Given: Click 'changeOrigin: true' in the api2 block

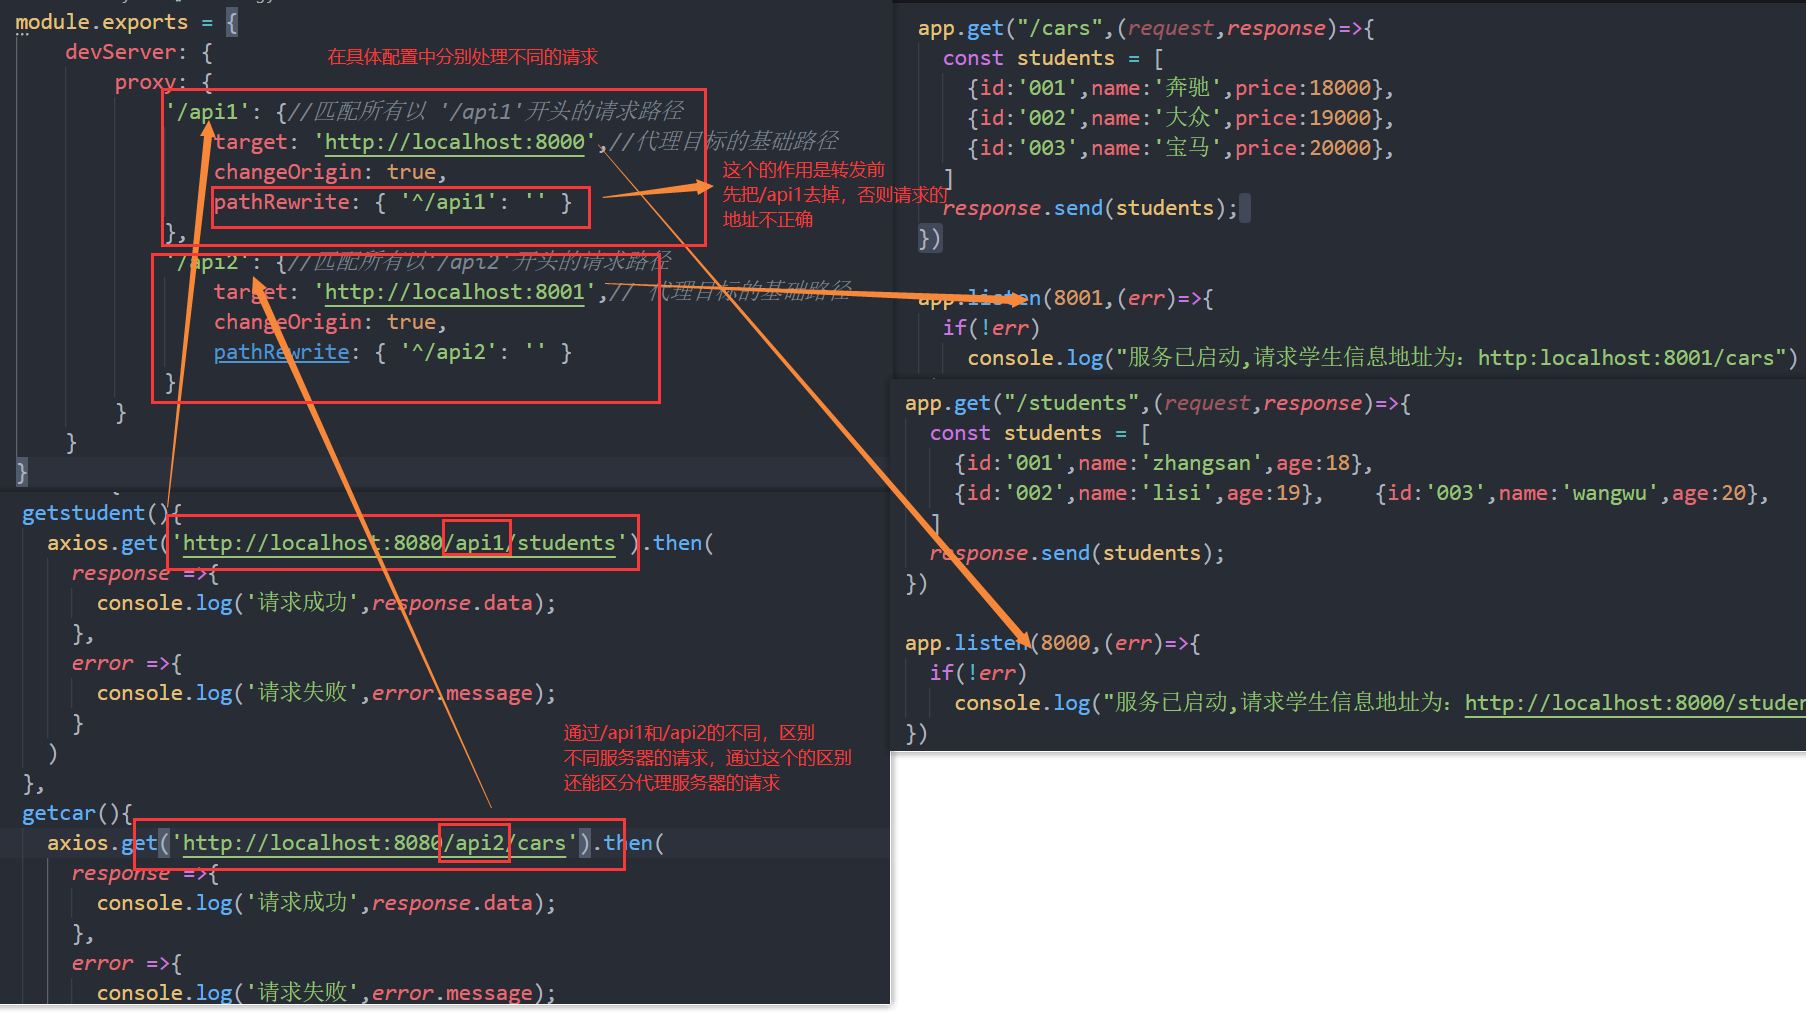Looking at the screenshot, I should pyautogui.click(x=330, y=322).
